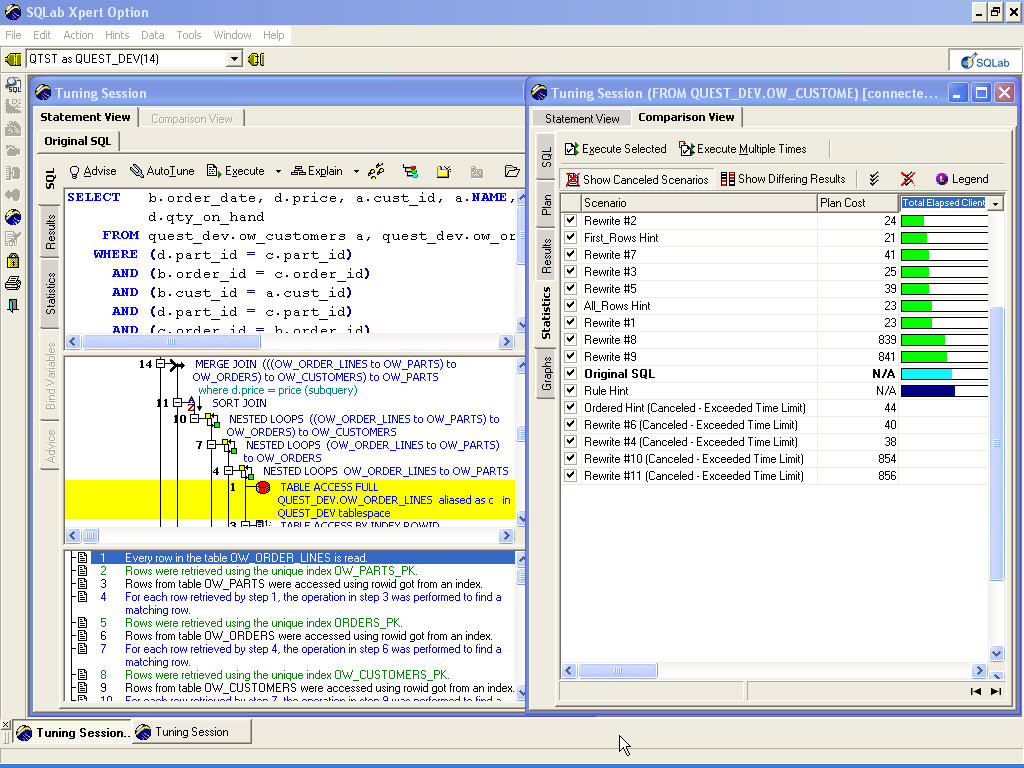Click the select-all checkmarks icon
This screenshot has width=1024, height=768.
[874, 179]
